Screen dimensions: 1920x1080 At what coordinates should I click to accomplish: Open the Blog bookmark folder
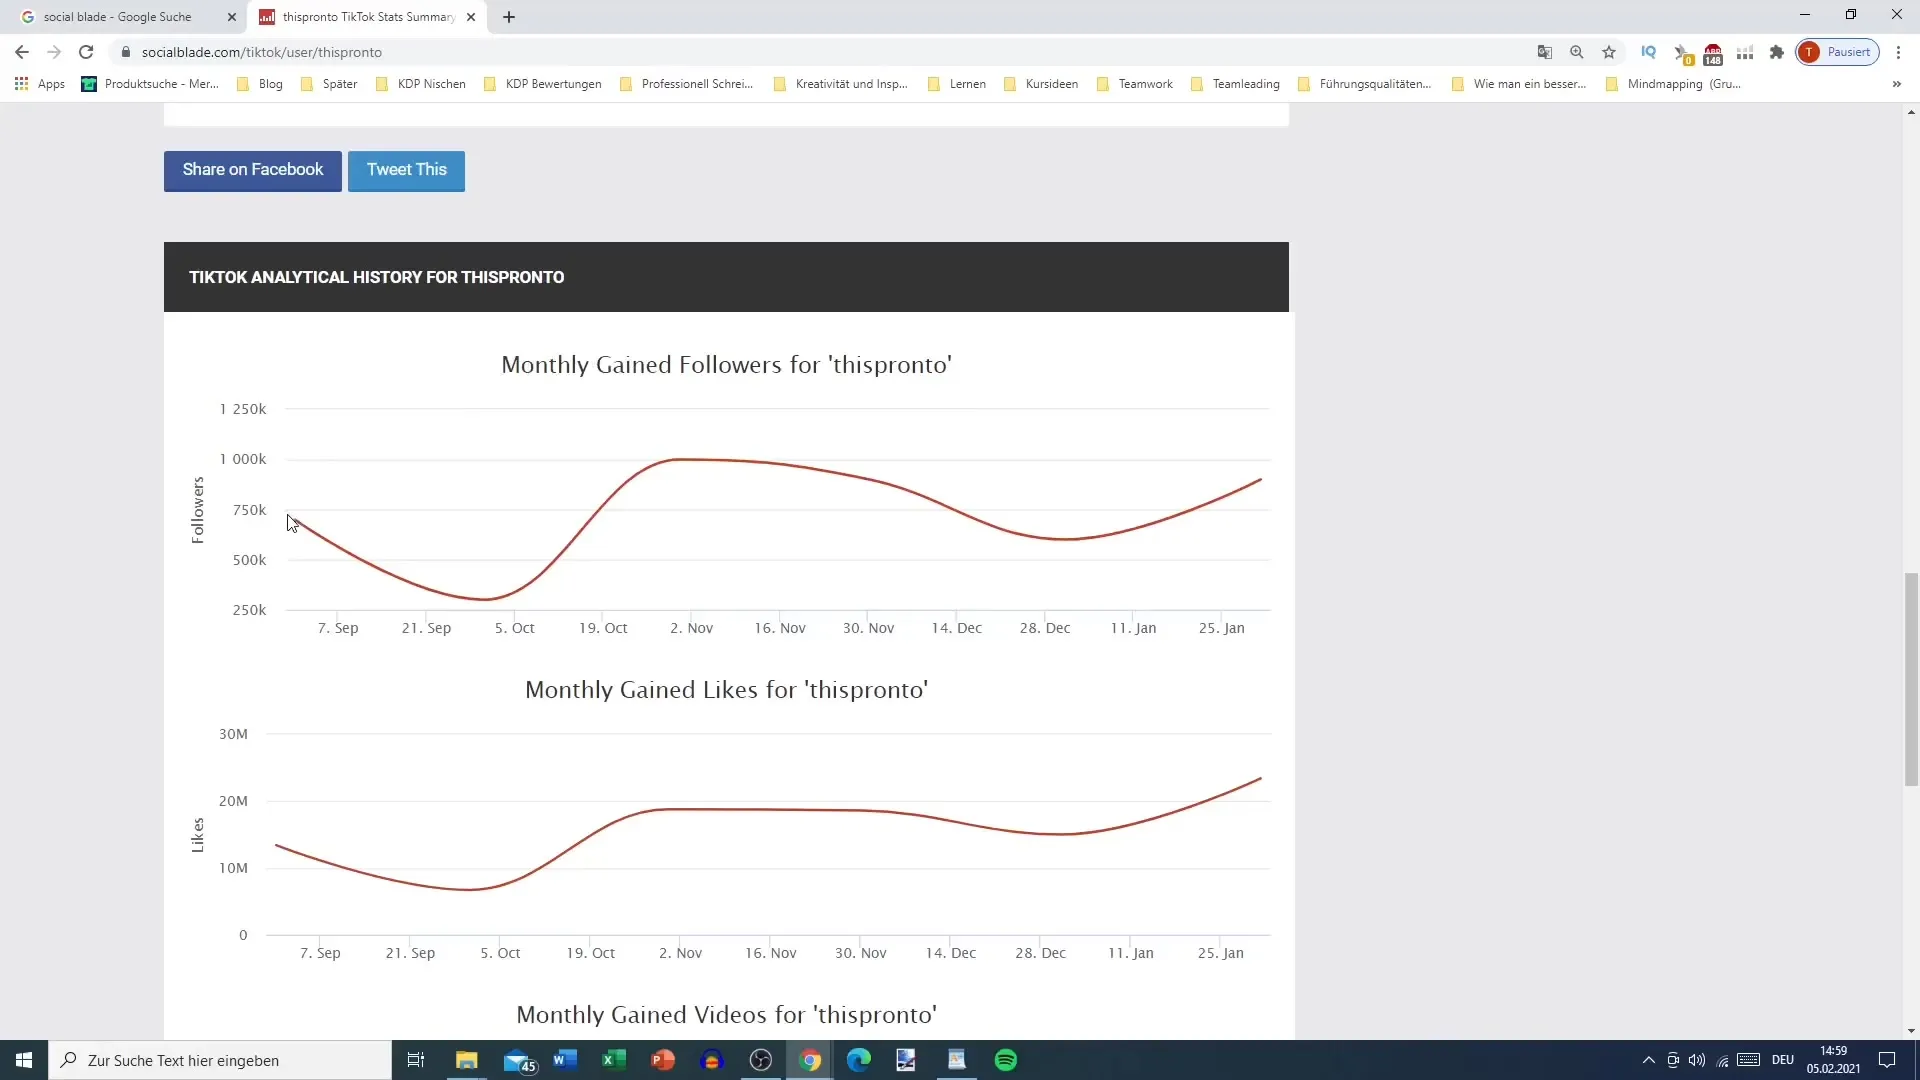pos(260,84)
